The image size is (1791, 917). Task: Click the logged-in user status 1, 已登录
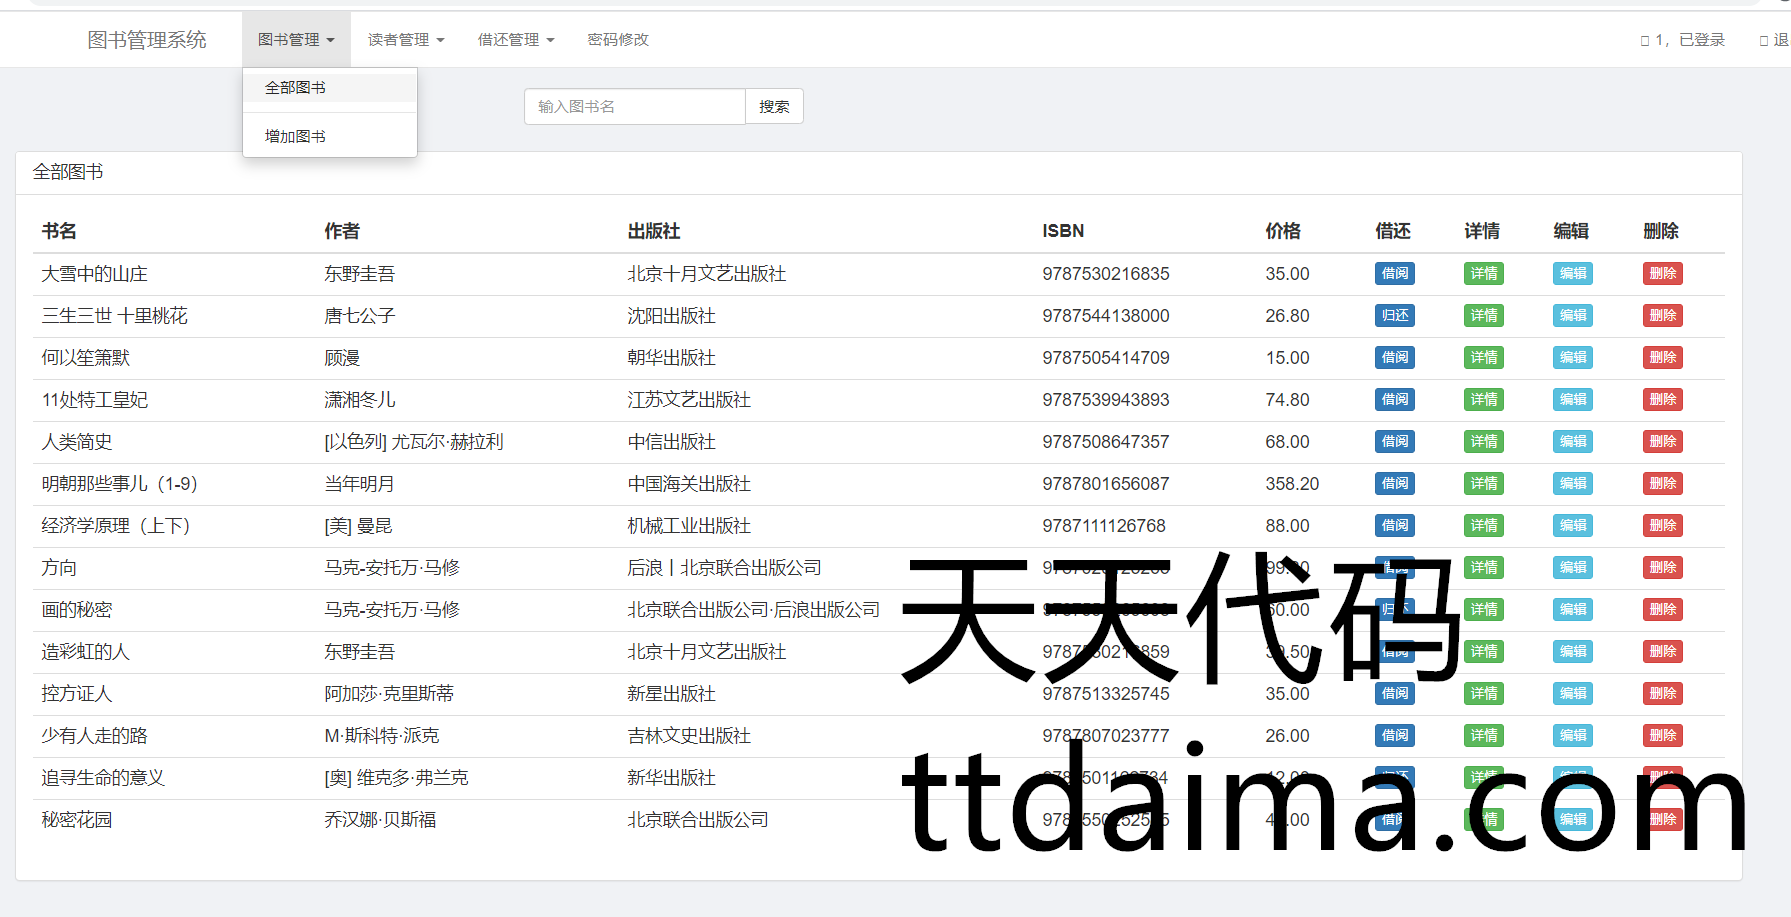[1683, 40]
